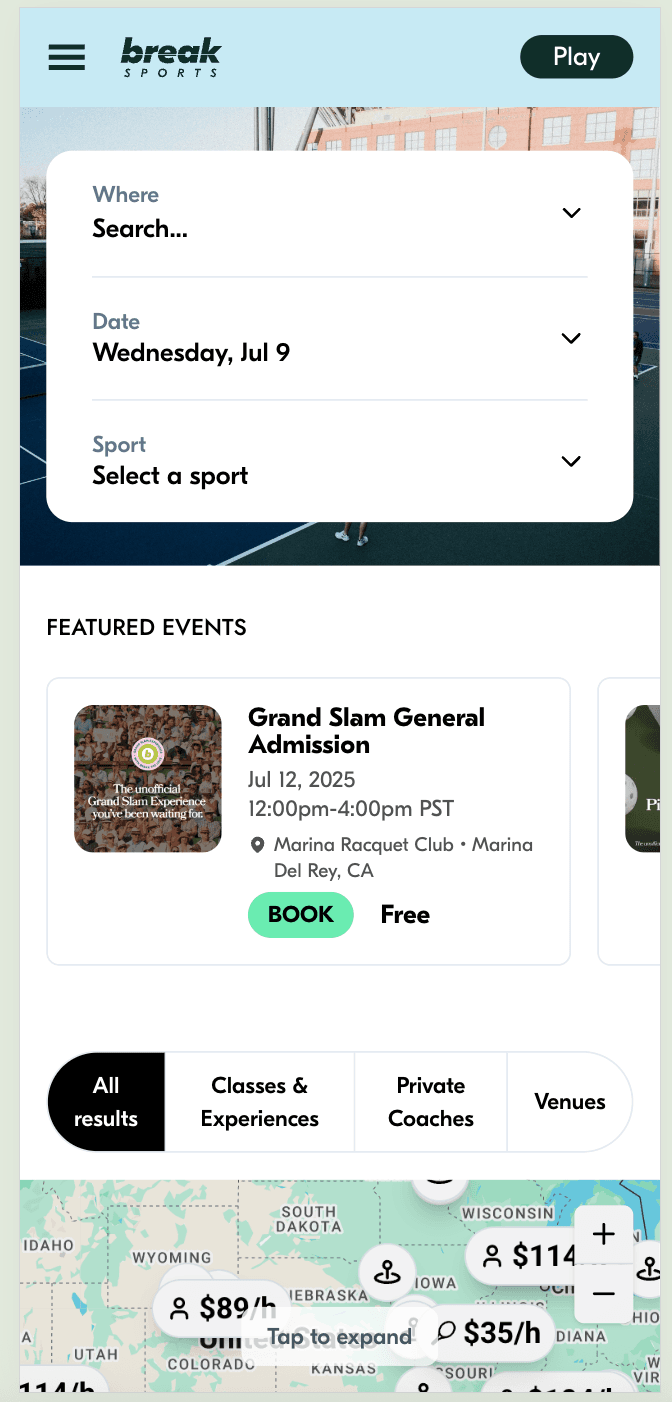Book the Grand Slam General Admission event
This screenshot has height=1402, width=672.
click(300, 915)
